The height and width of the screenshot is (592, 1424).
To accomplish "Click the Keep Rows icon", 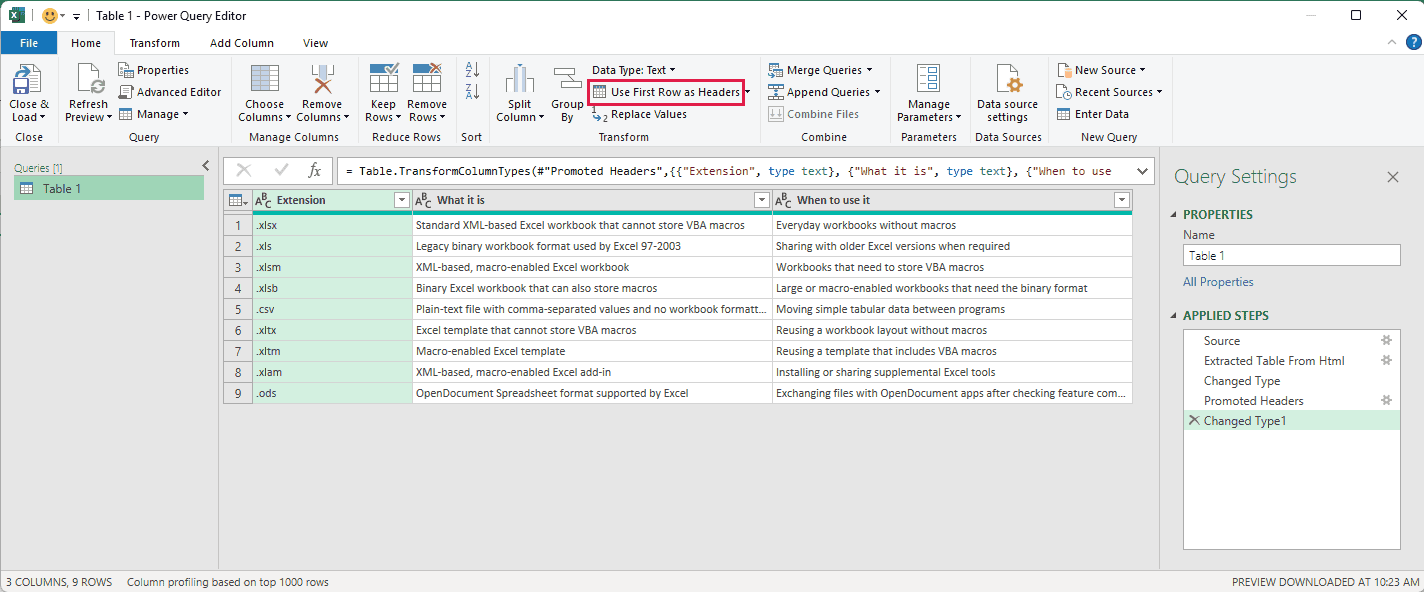I will point(384,79).
